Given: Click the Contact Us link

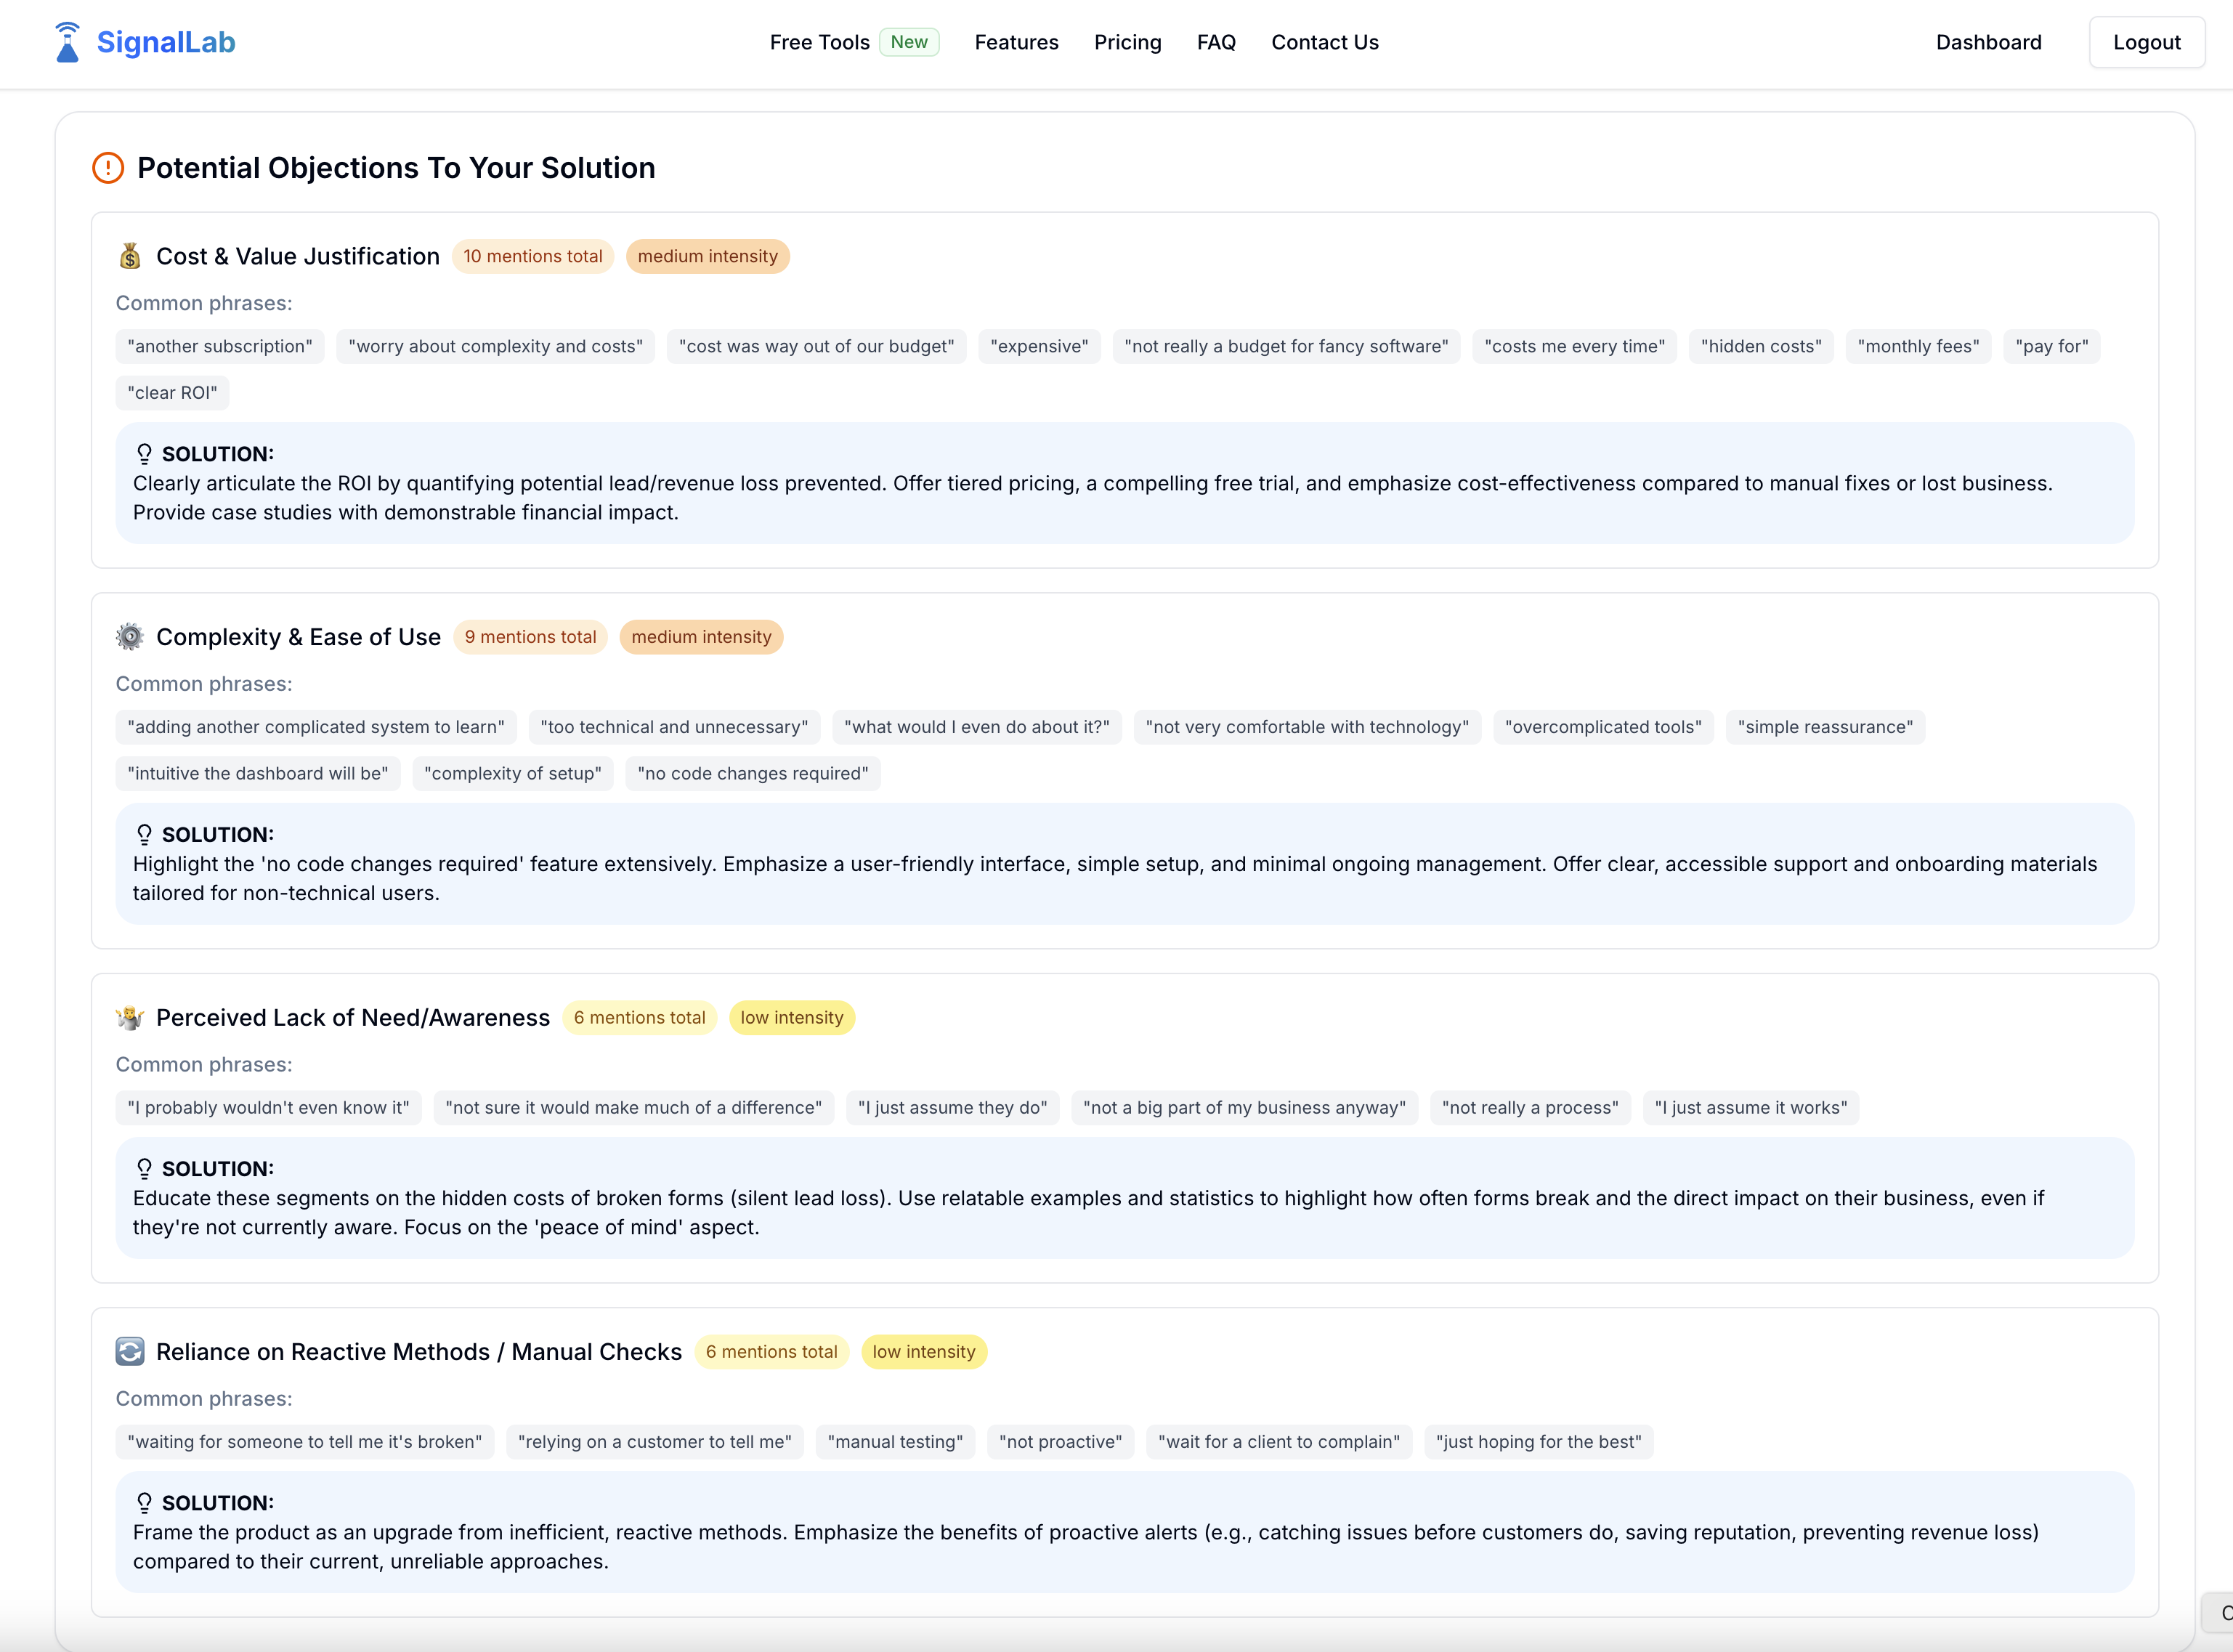Looking at the screenshot, I should click(x=1324, y=43).
